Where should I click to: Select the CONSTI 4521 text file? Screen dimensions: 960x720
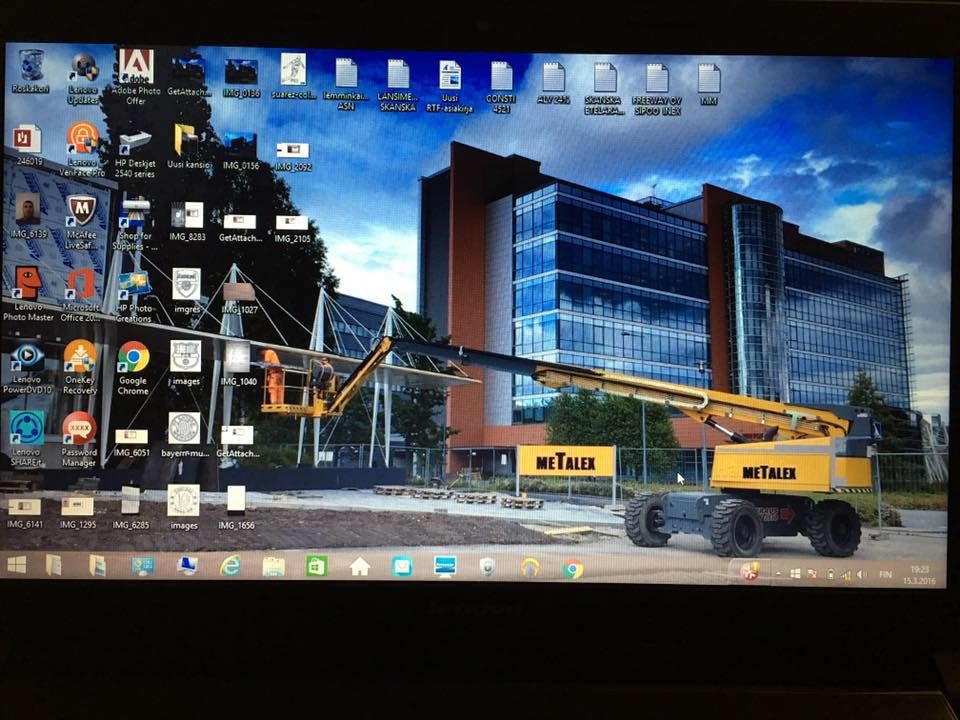coord(501,87)
